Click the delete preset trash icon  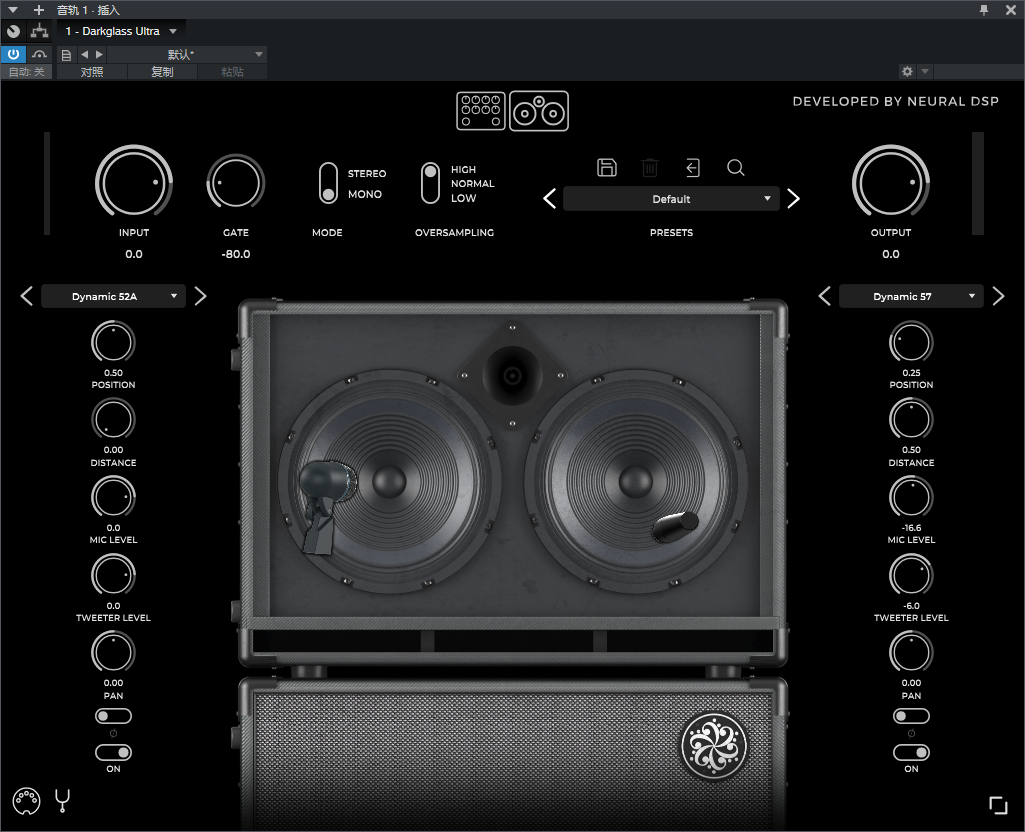pyautogui.click(x=650, y=168)
